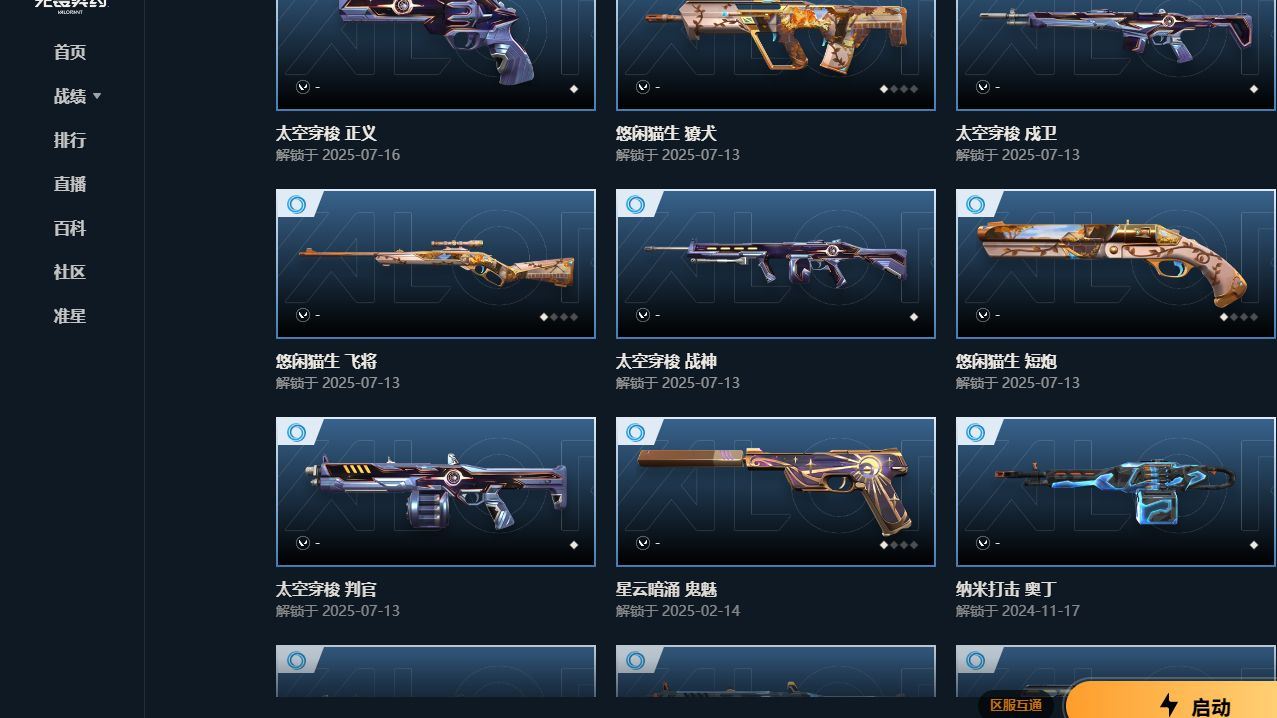Click Valorant points icon on 太空穿梭 正义 card
Screen dimensions: 1277x718
tap(303, 87)
